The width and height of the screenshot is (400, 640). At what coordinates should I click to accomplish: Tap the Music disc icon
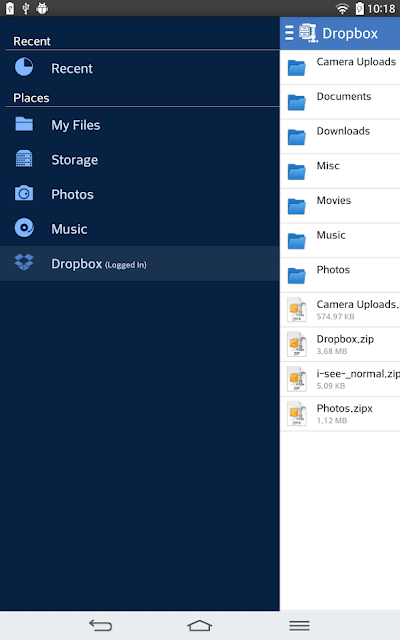point(24,228)
